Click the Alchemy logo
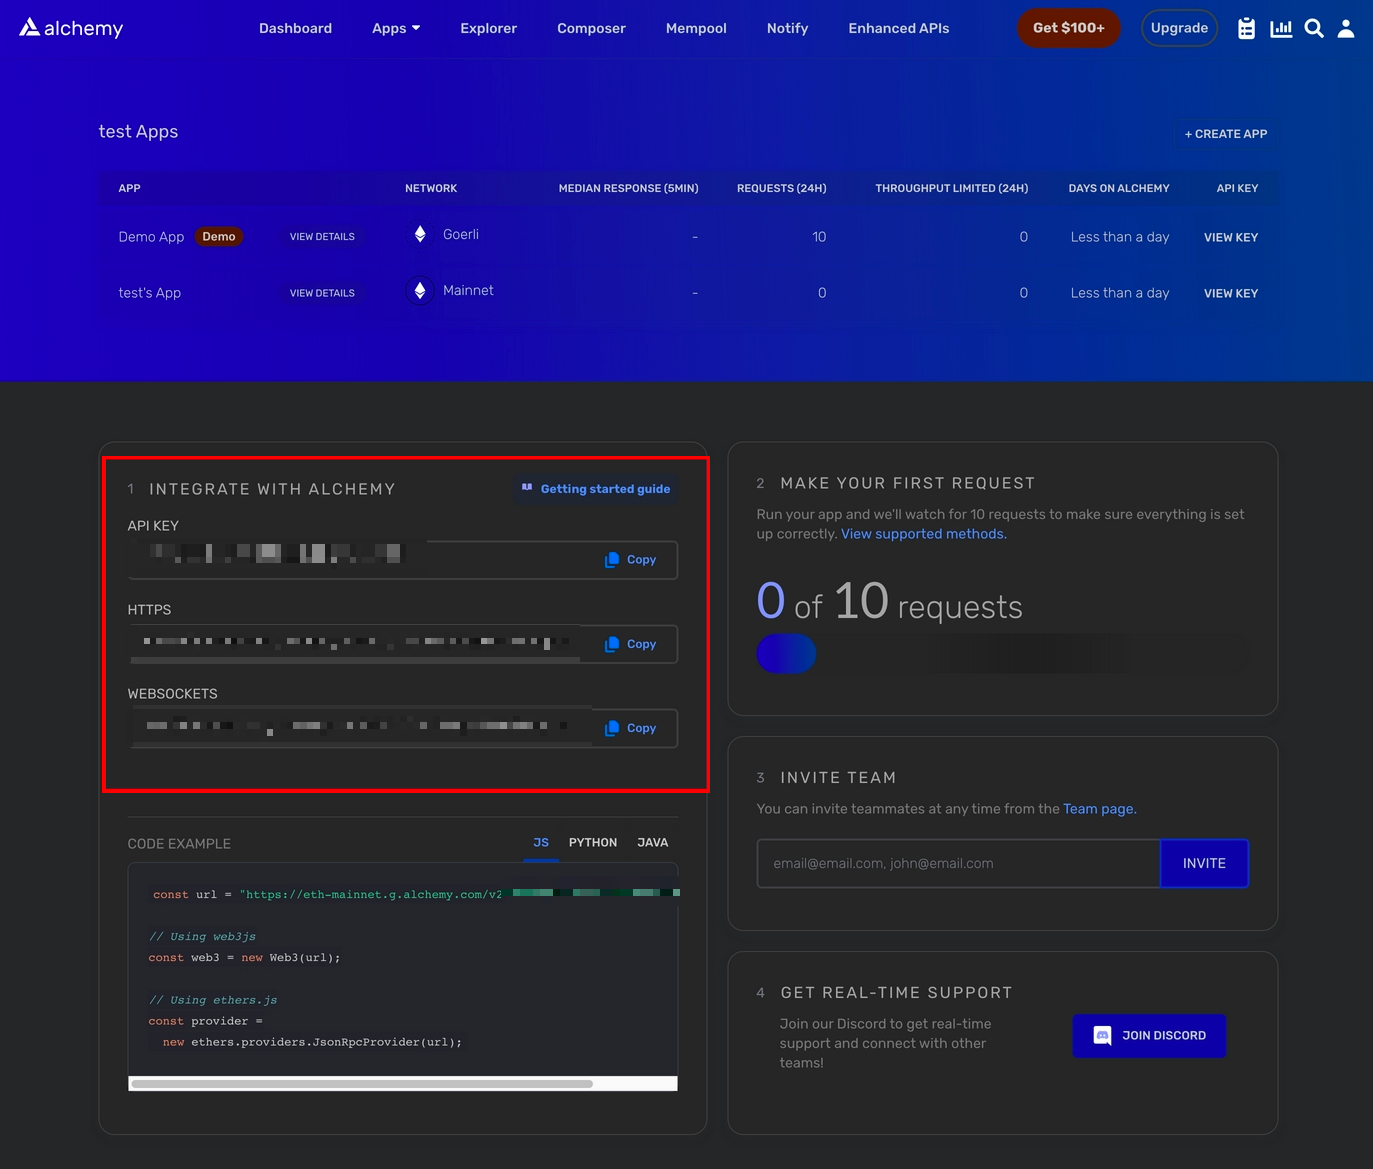 tap(71, 28)
